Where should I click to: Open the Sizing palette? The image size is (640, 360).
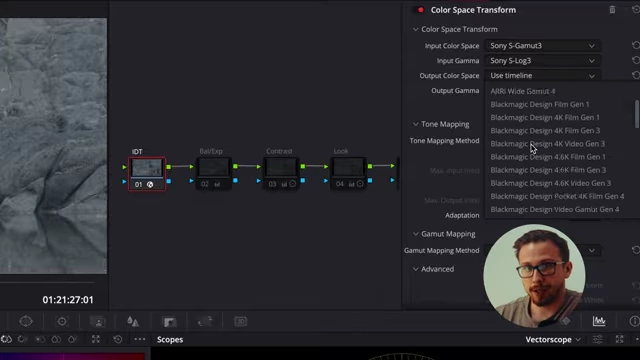click(x=205, y=322)
